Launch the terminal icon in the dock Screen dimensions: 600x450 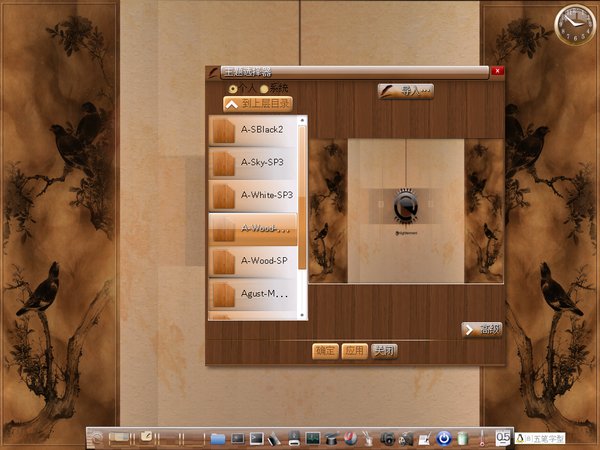[256, 438]
